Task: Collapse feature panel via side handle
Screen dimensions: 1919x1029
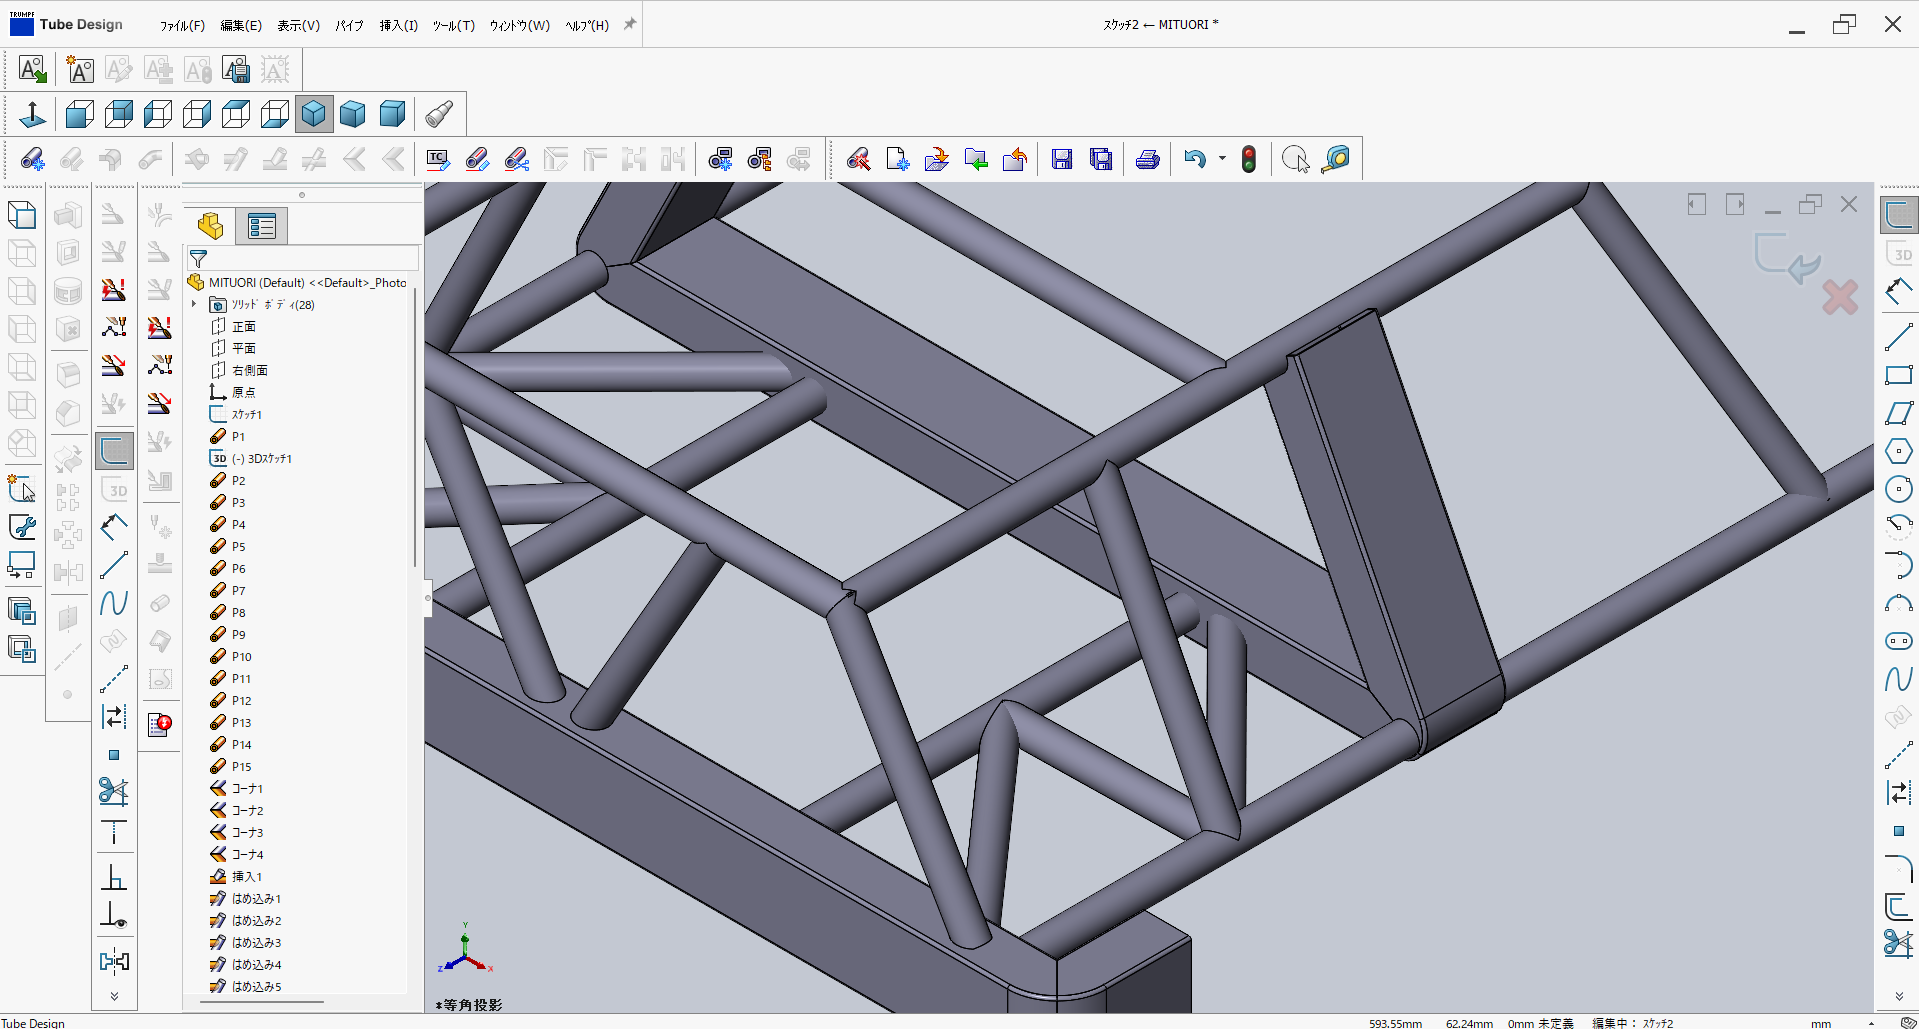Action: (x=428, y=598)
